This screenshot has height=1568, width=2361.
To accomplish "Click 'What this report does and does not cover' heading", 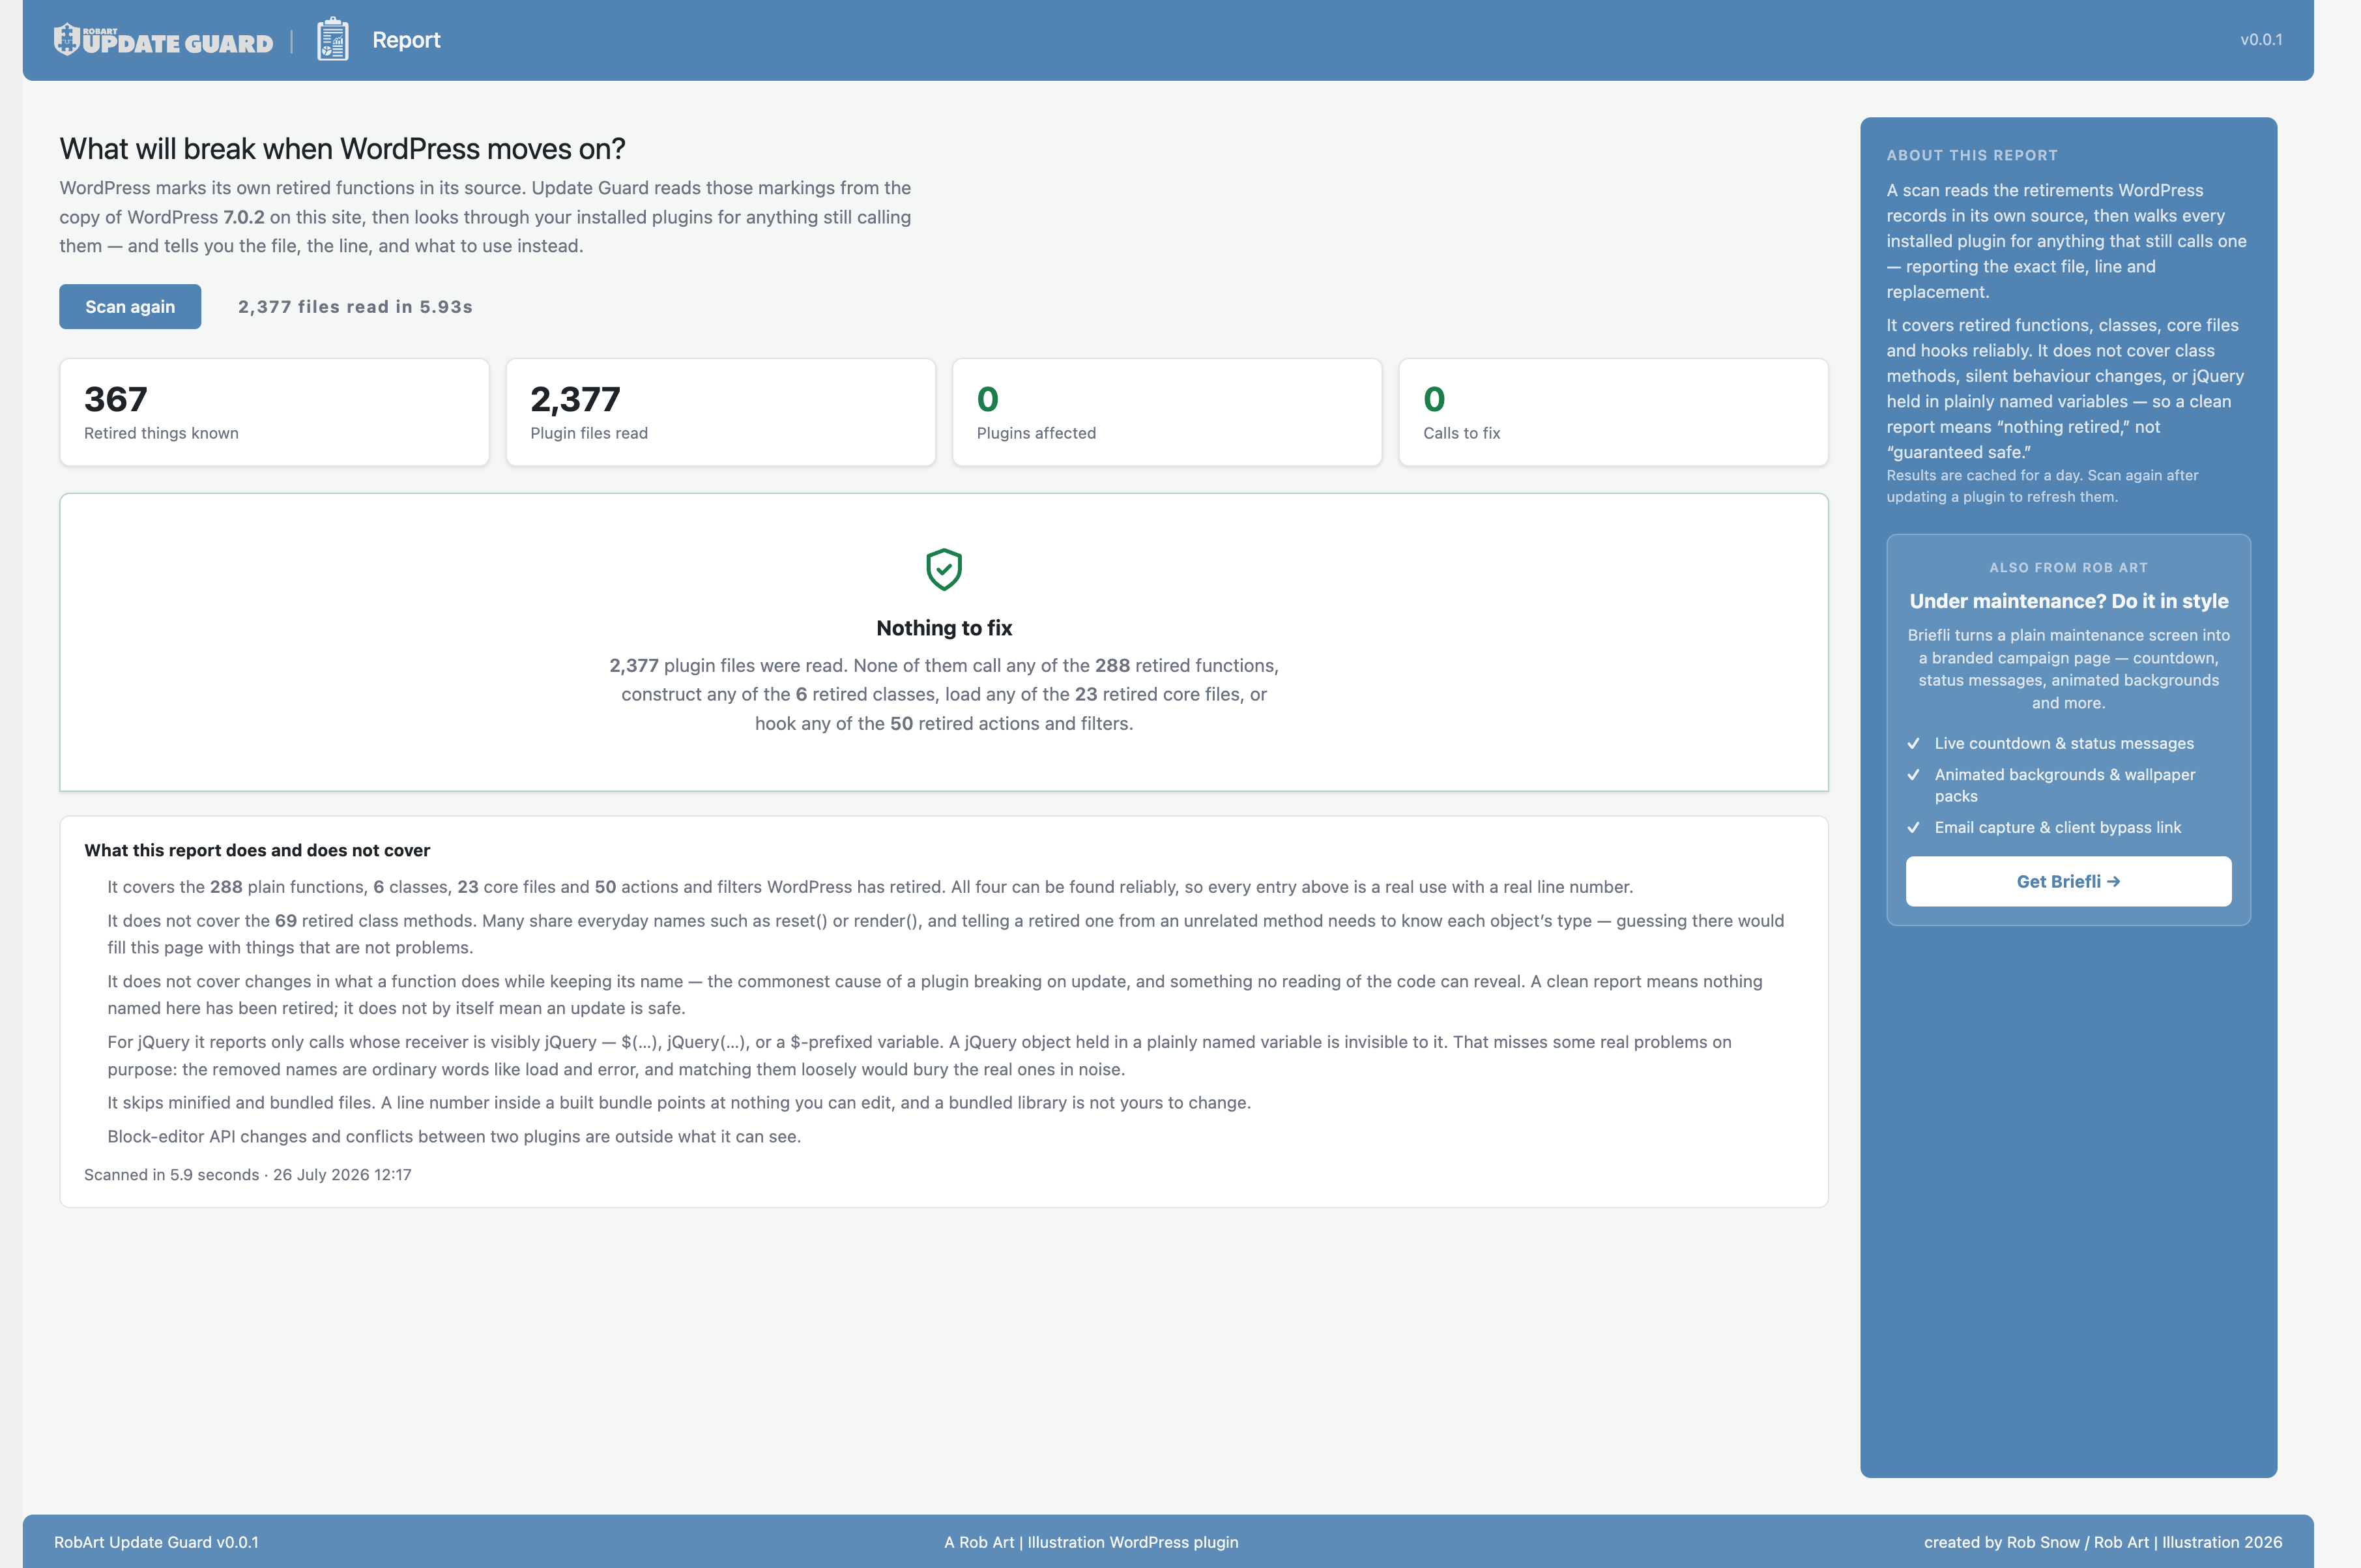I will [x=257, y=850].
